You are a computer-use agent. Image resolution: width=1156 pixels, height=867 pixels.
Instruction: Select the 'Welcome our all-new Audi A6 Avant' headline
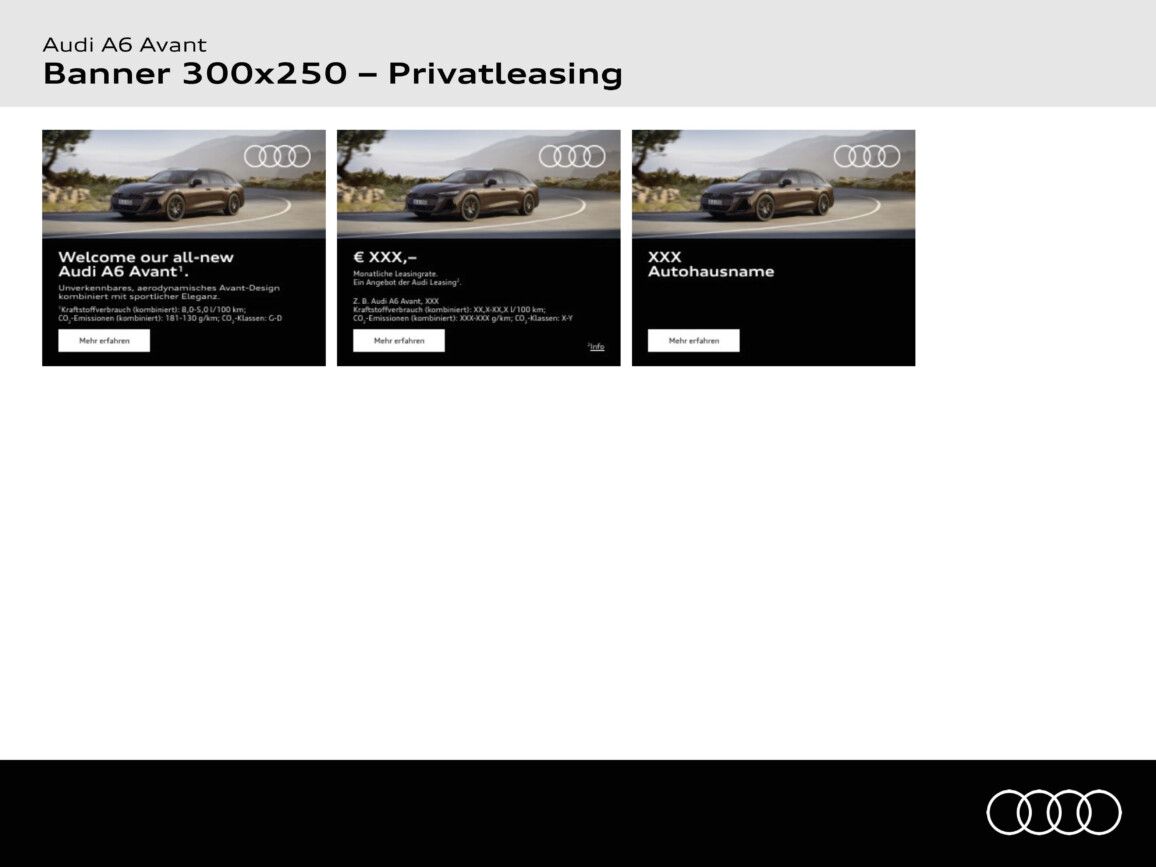click(x=145, y=264)
